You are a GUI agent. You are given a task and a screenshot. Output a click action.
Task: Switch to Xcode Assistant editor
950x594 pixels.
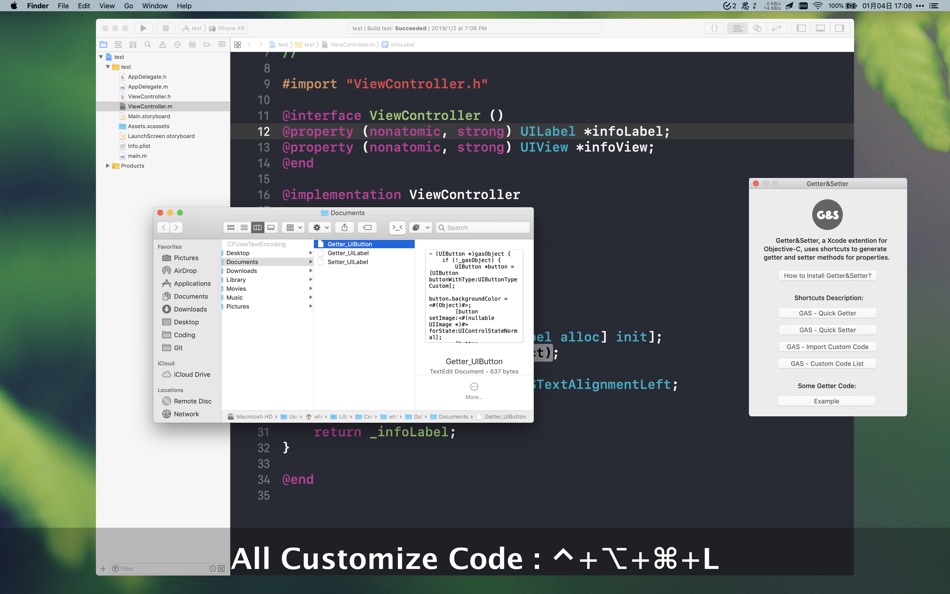[757, 28]
